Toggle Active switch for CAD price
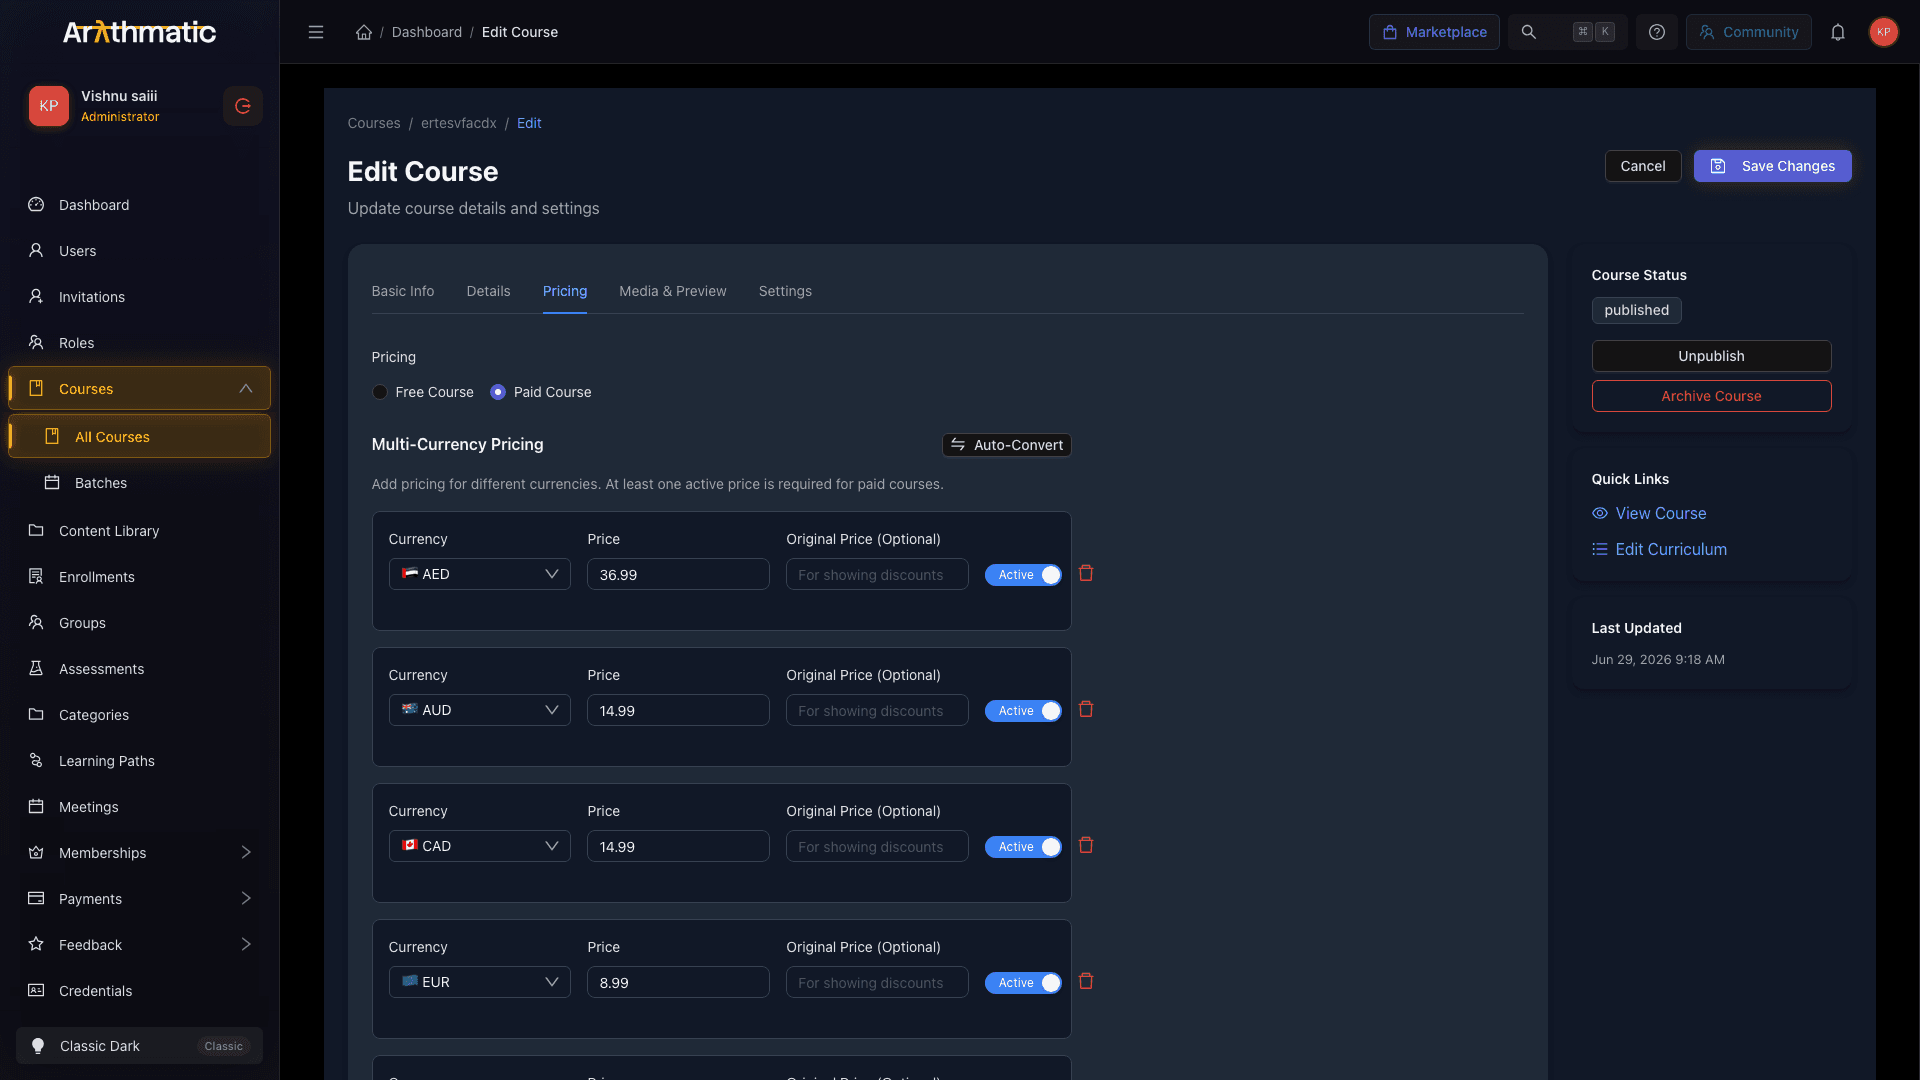1920x1080 pixels. 1023,847
